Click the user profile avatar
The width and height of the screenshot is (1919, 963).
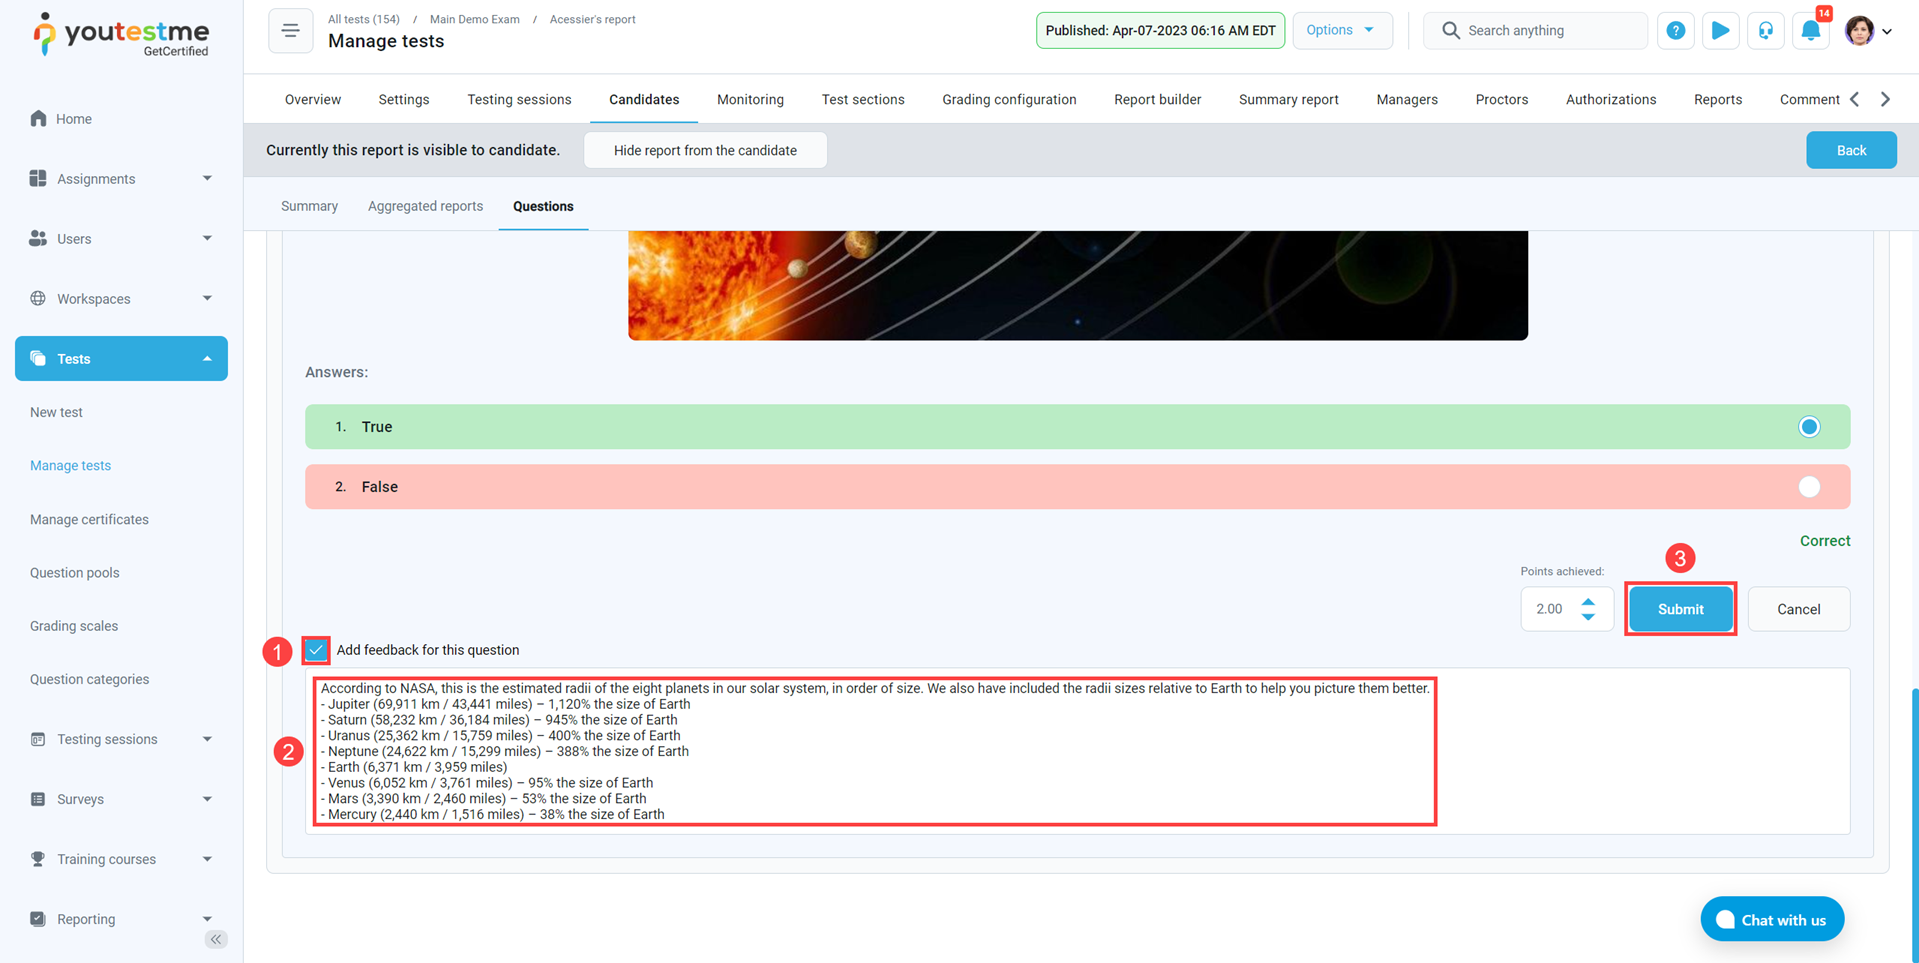pyautogui.click(x=1860, y=31)
